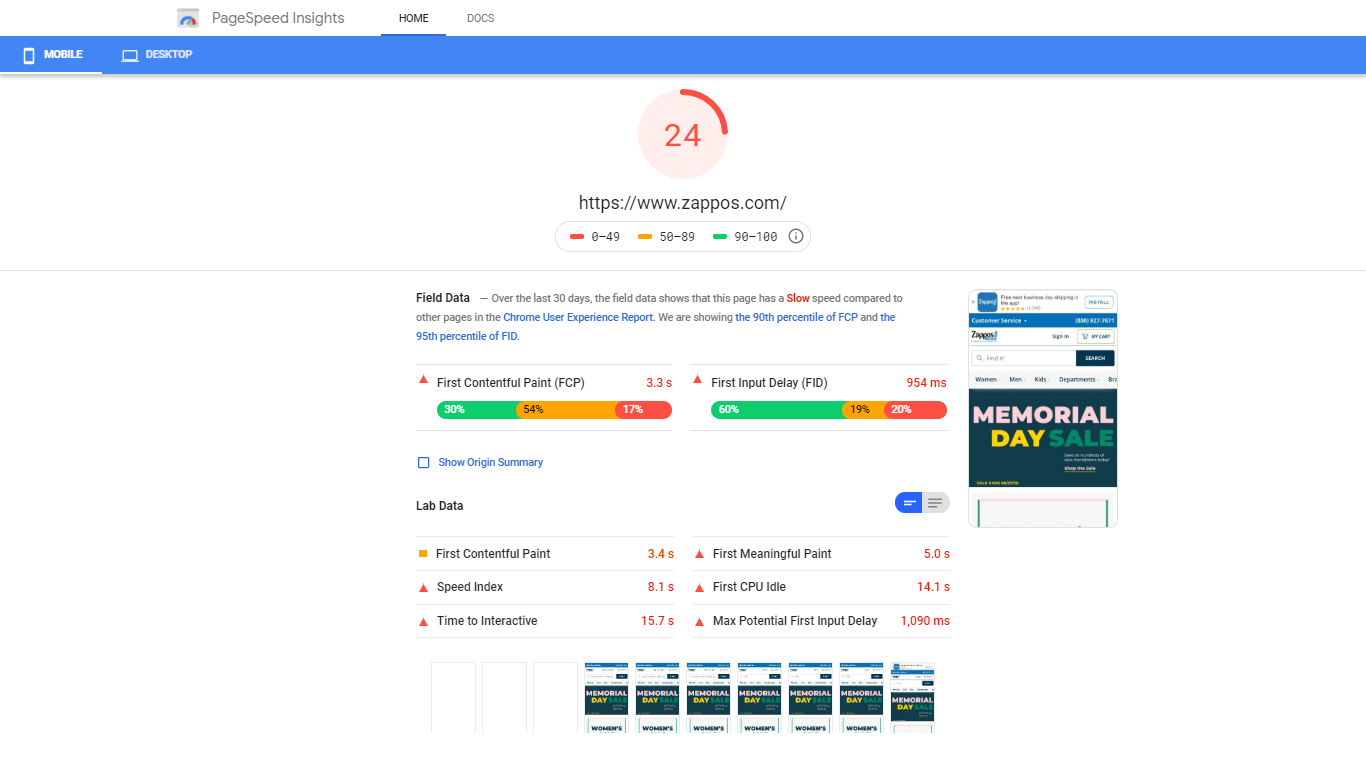This screenshot has width=1366, height=768.
Task: Click the red triangle beside Max Potential First Input Delay
Action: point(700,621)
